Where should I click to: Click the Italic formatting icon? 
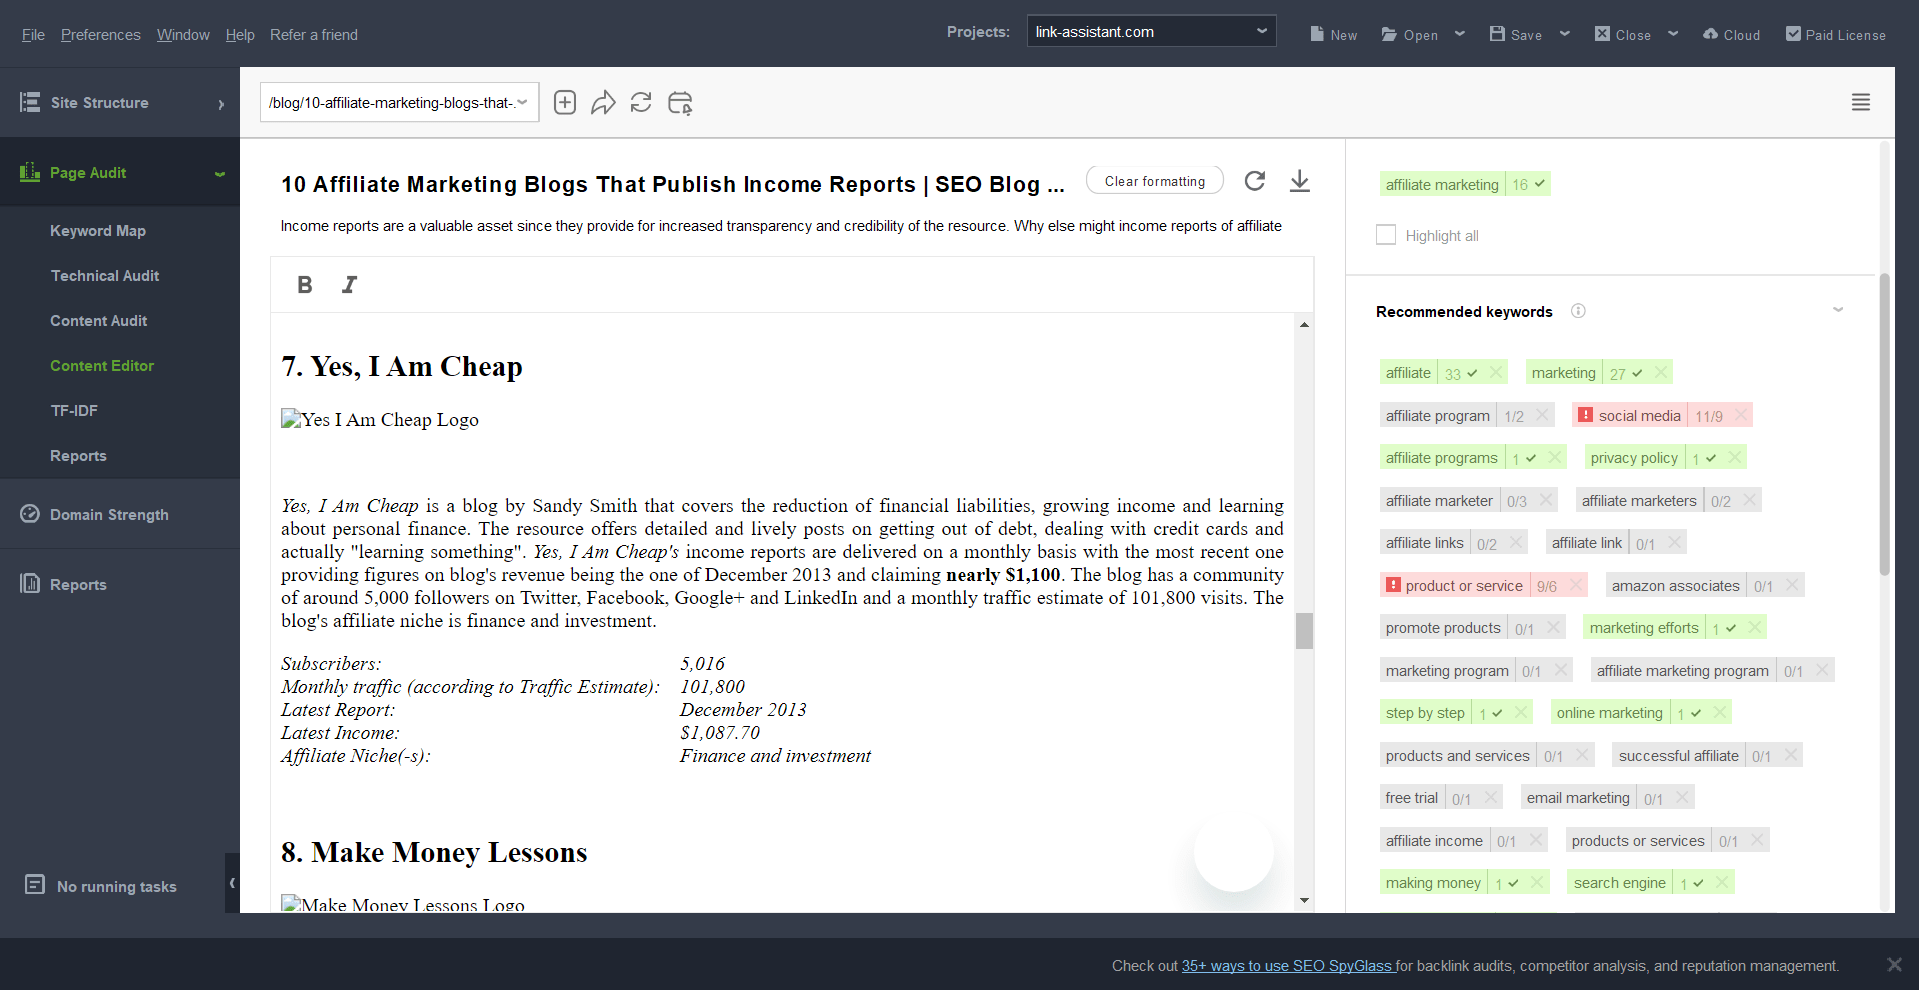click(x=349, y=285)
